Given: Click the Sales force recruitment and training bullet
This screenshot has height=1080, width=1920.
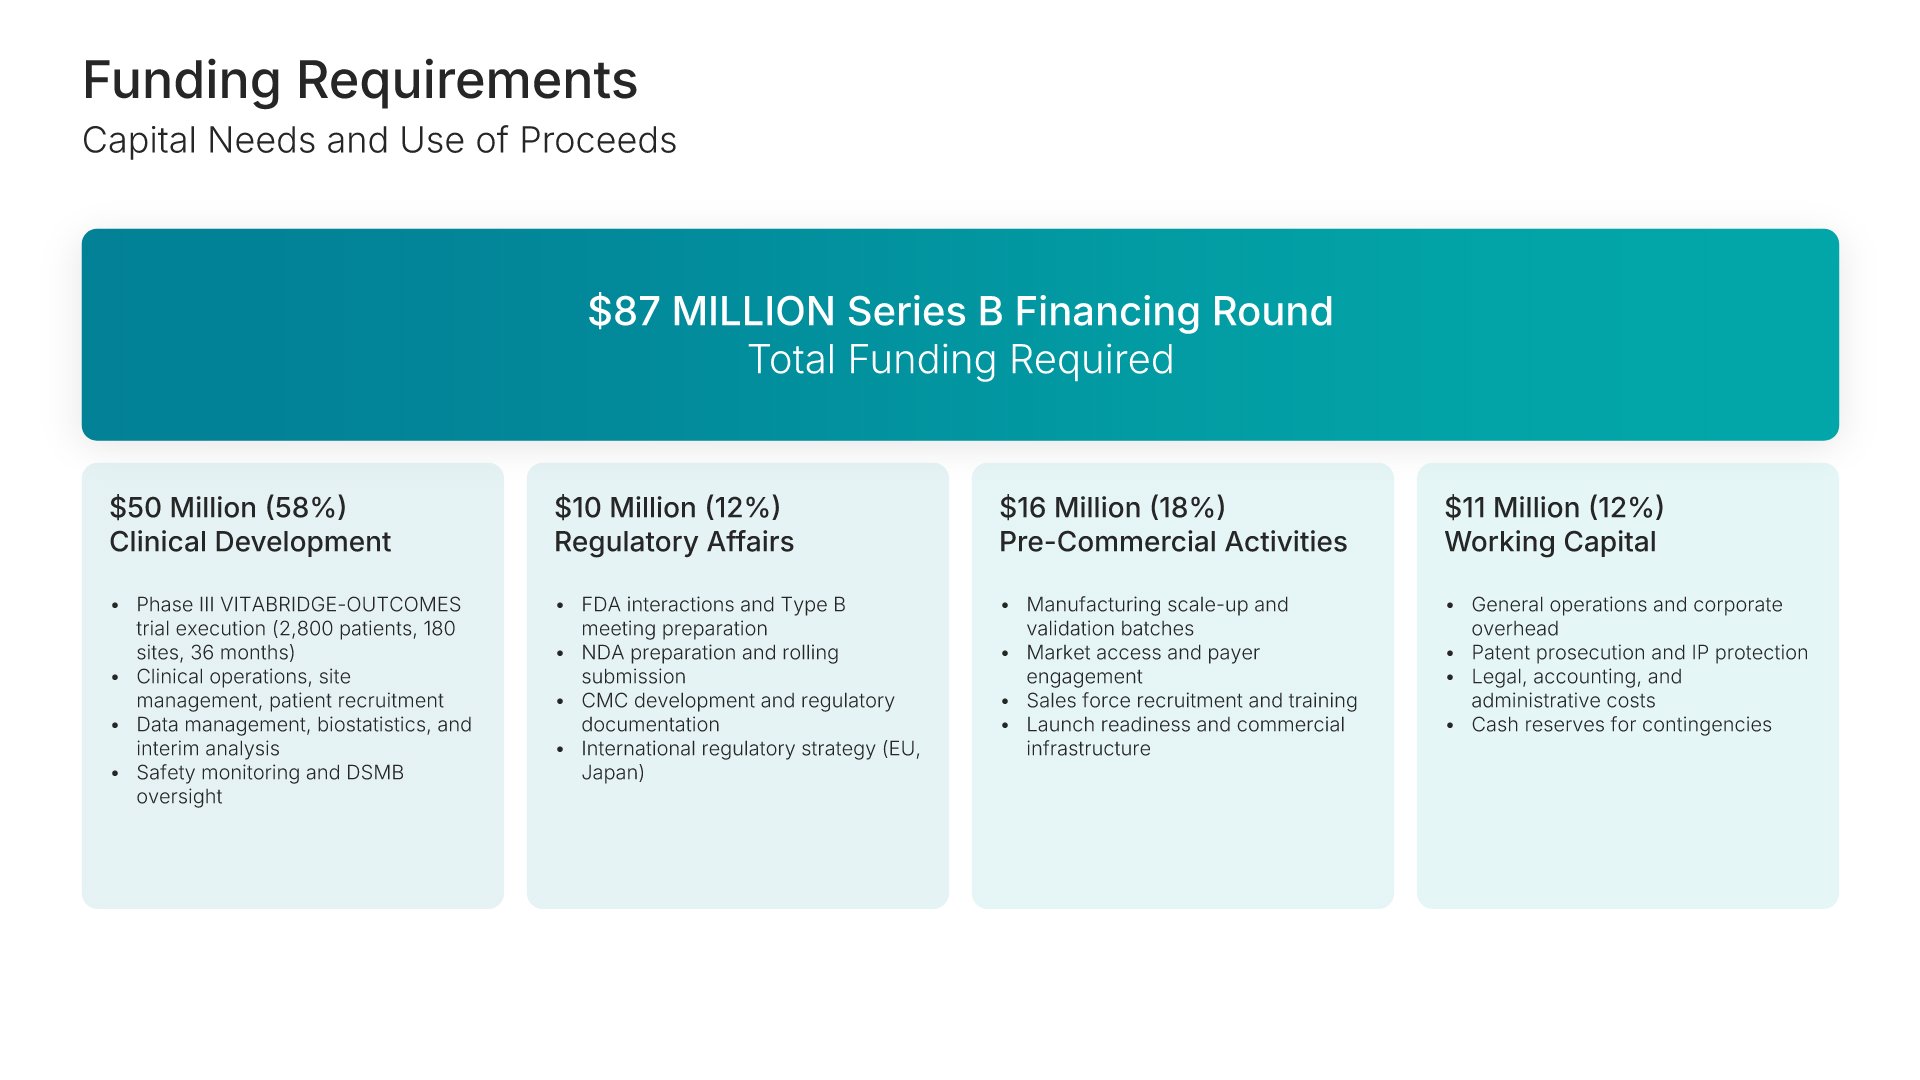Looking at the screenshot, I should (x=1191, y=700).
